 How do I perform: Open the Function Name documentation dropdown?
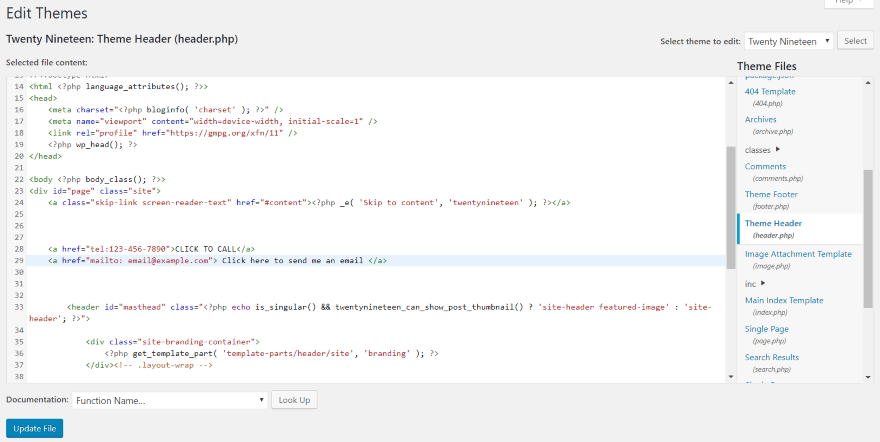coord(169,400)
